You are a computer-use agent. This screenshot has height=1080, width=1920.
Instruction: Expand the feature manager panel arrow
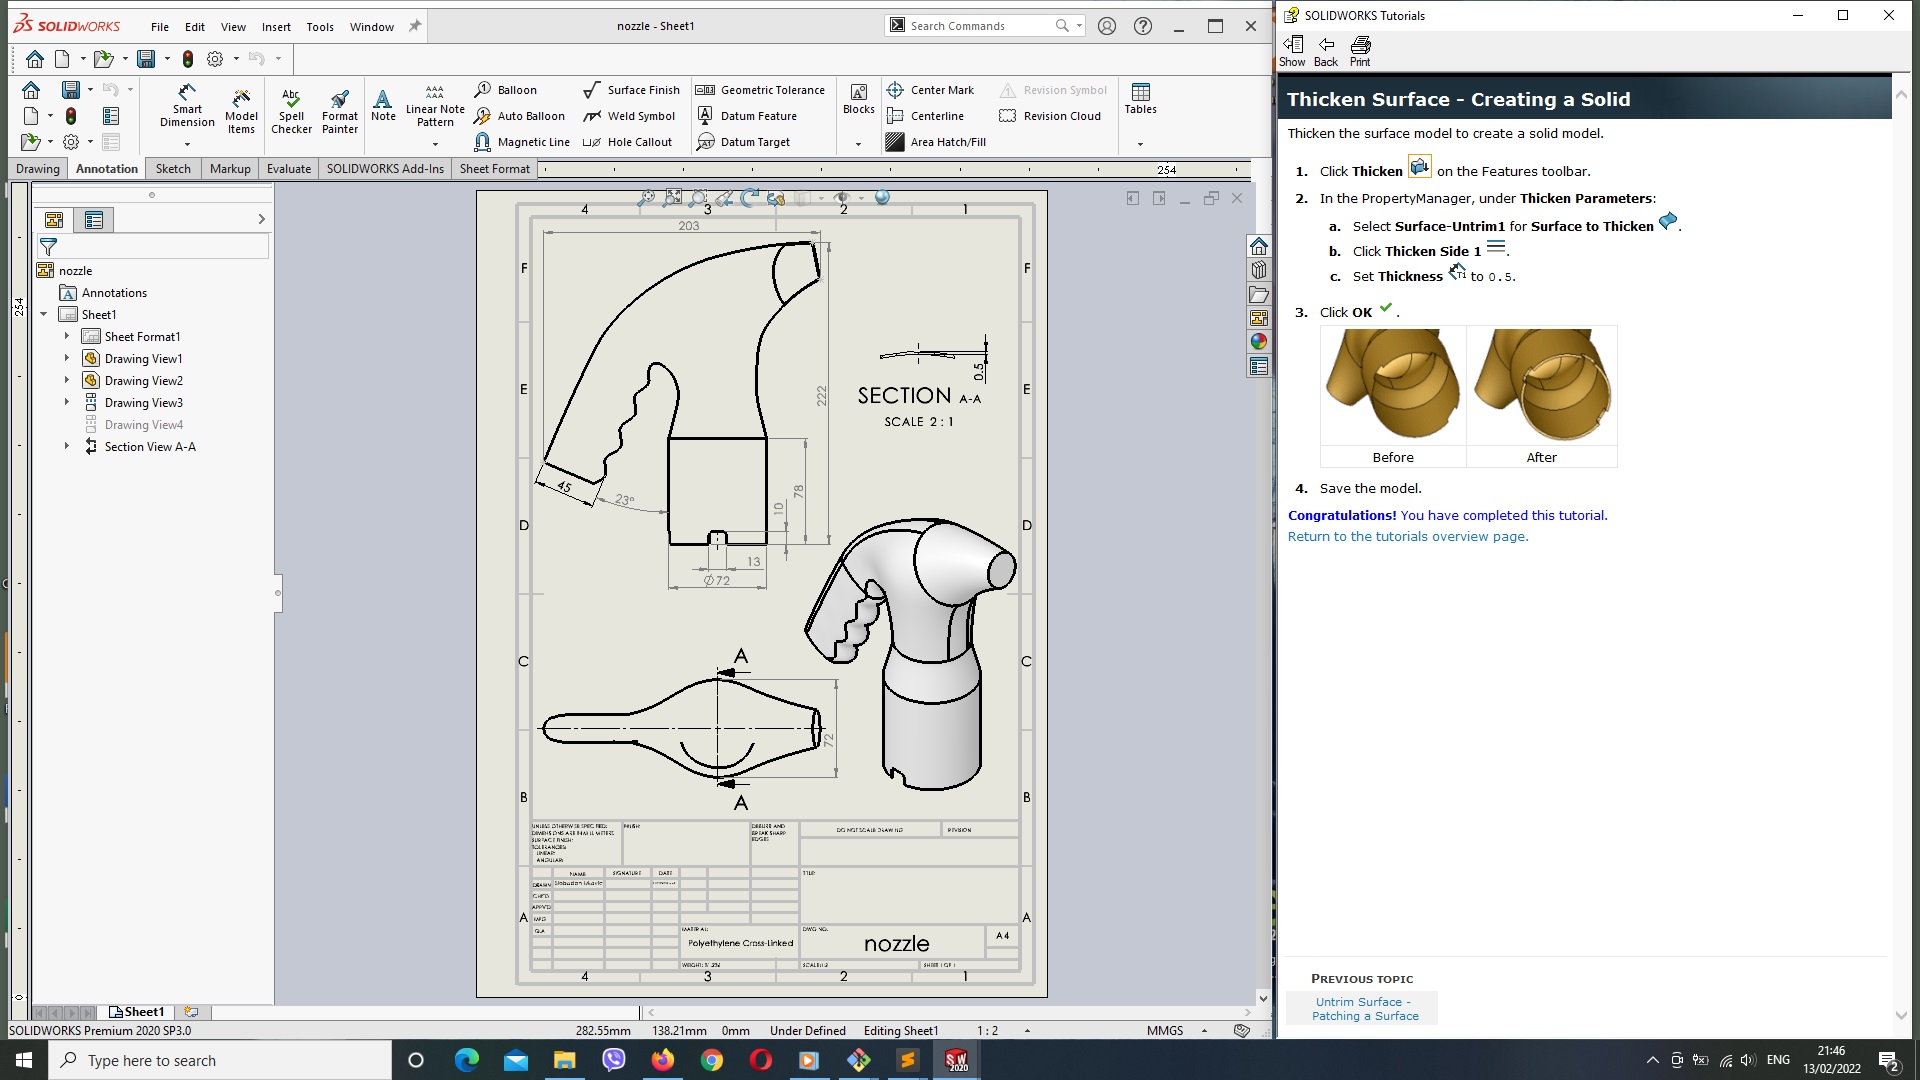pos(261,219)
